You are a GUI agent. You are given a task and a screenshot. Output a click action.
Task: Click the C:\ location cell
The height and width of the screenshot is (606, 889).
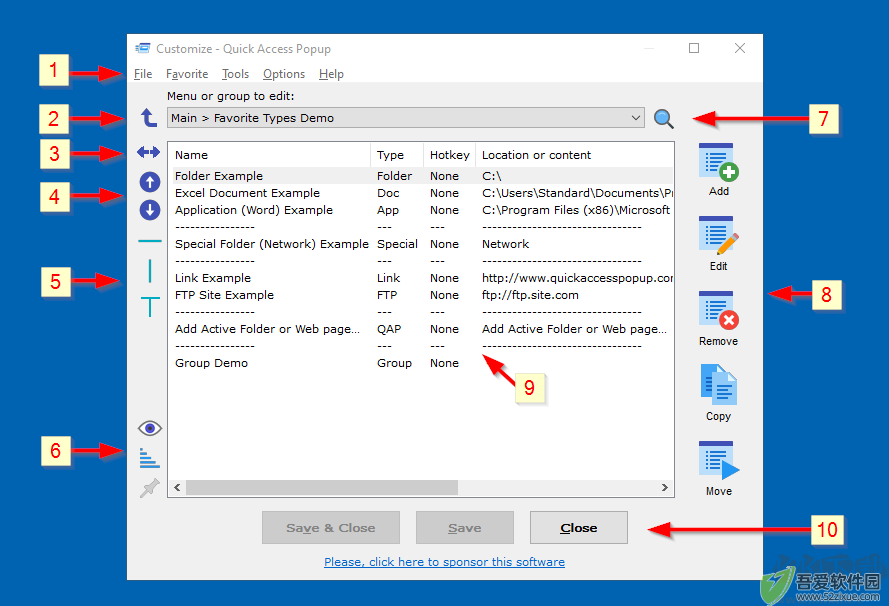(x=492, y=176)
